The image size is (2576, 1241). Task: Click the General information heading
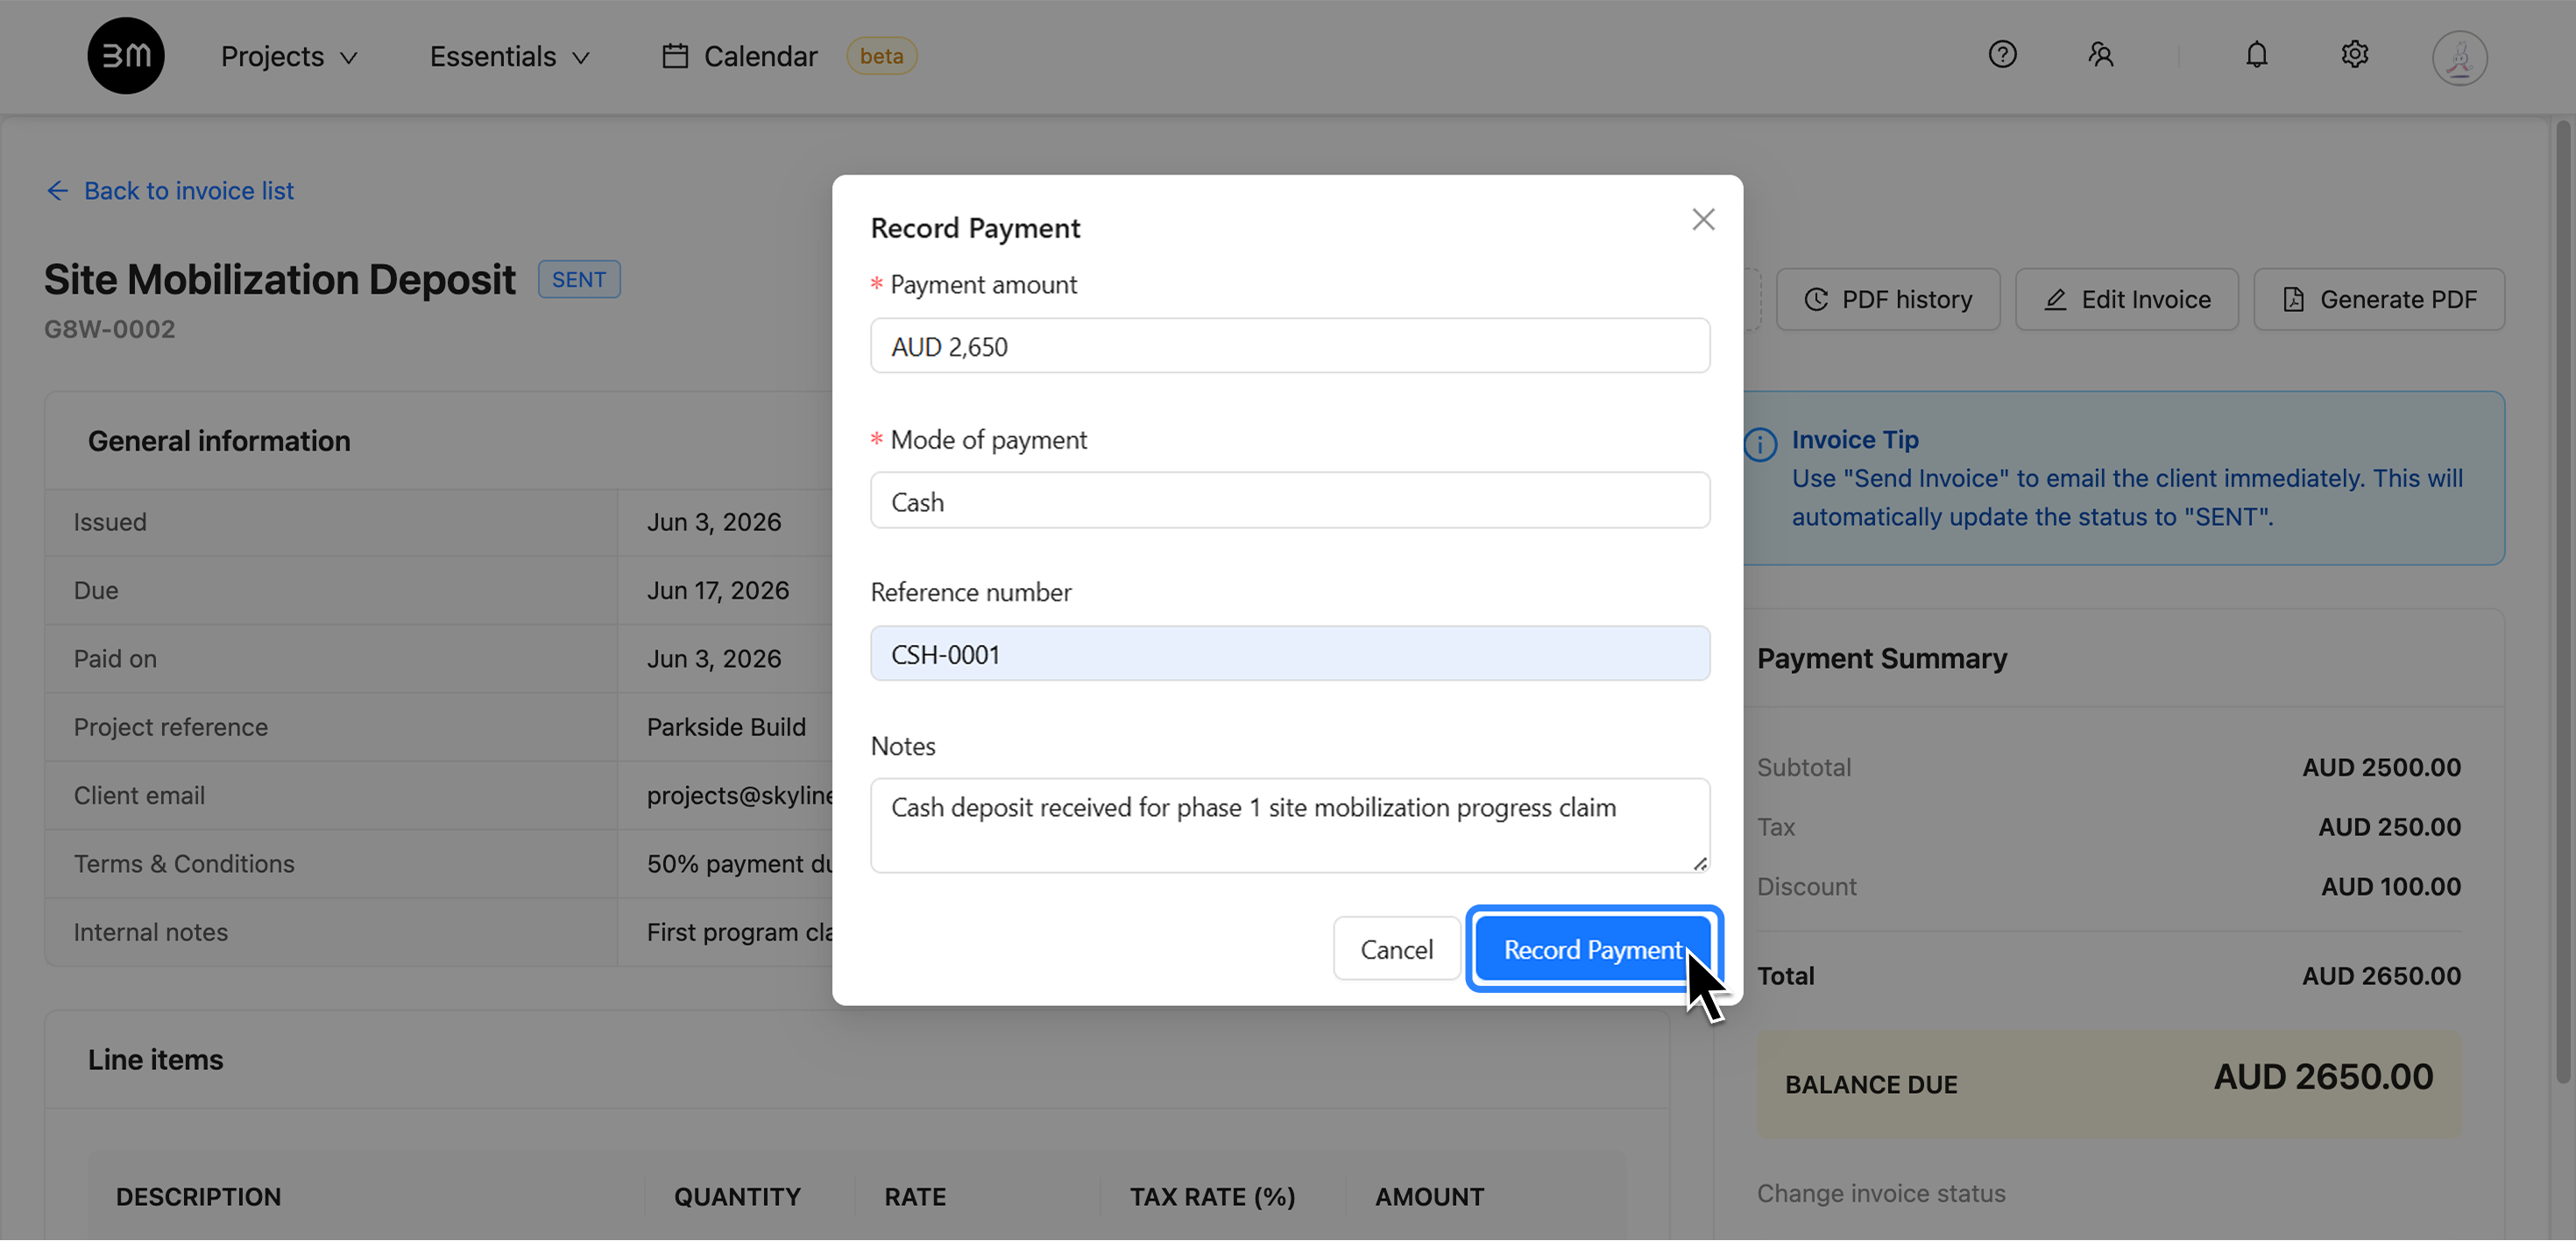pyautogui.click(x=219, y=441)
